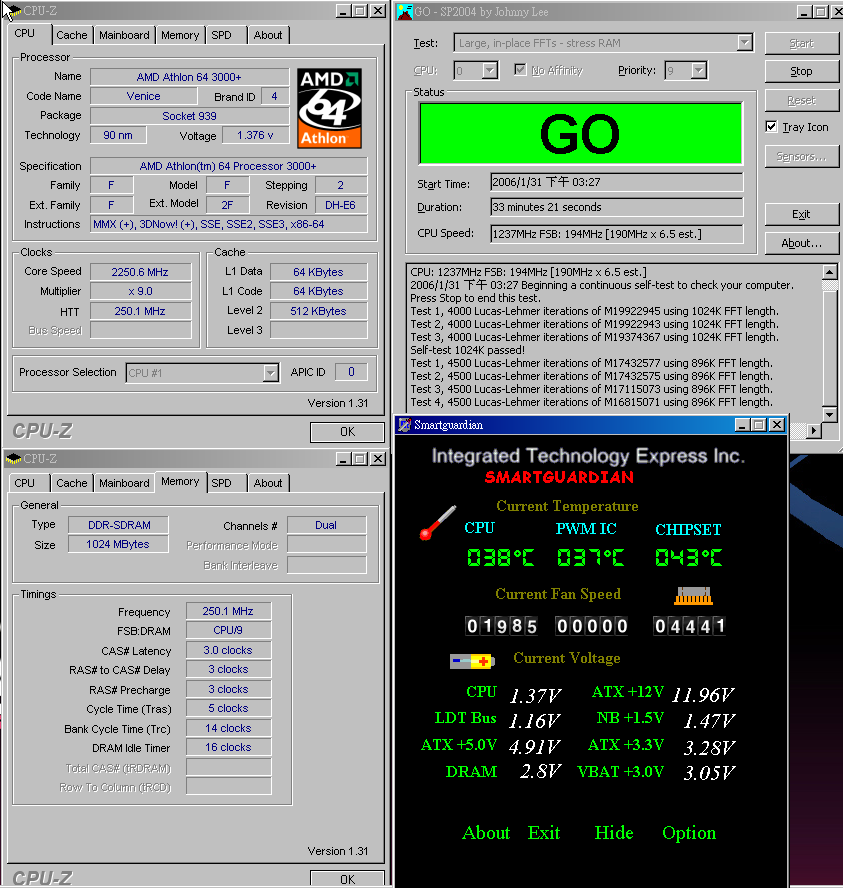Open the CPU number dropdown in SP2004

(490, 71)
